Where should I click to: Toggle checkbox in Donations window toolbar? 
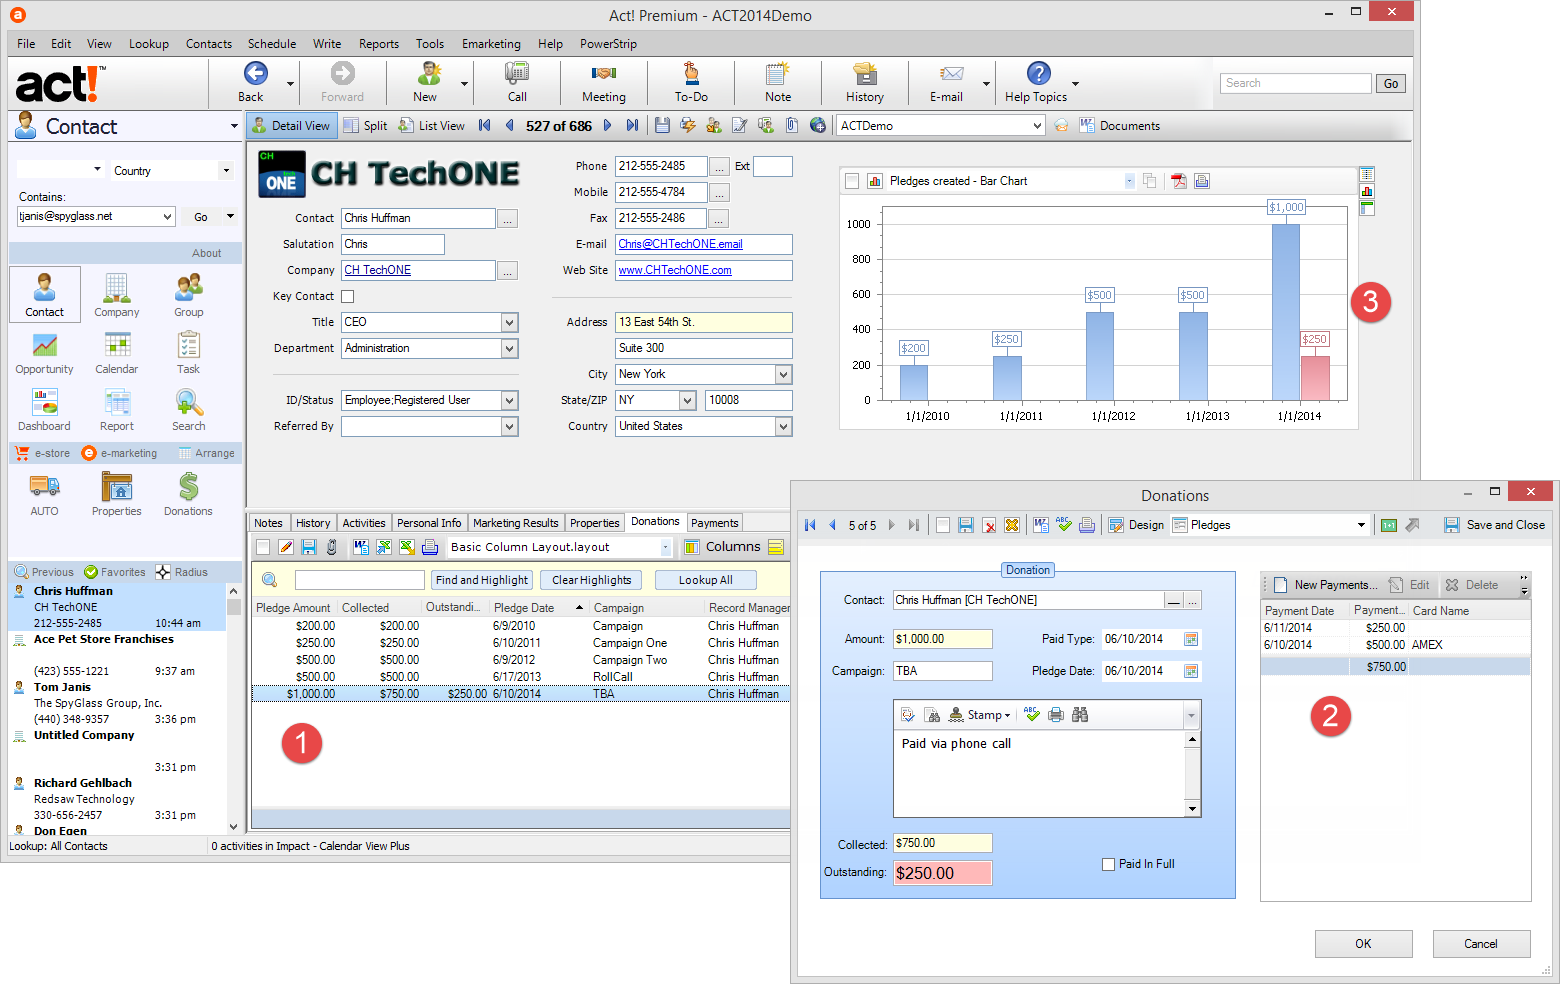pyautogui.click(x=943, y=525)
